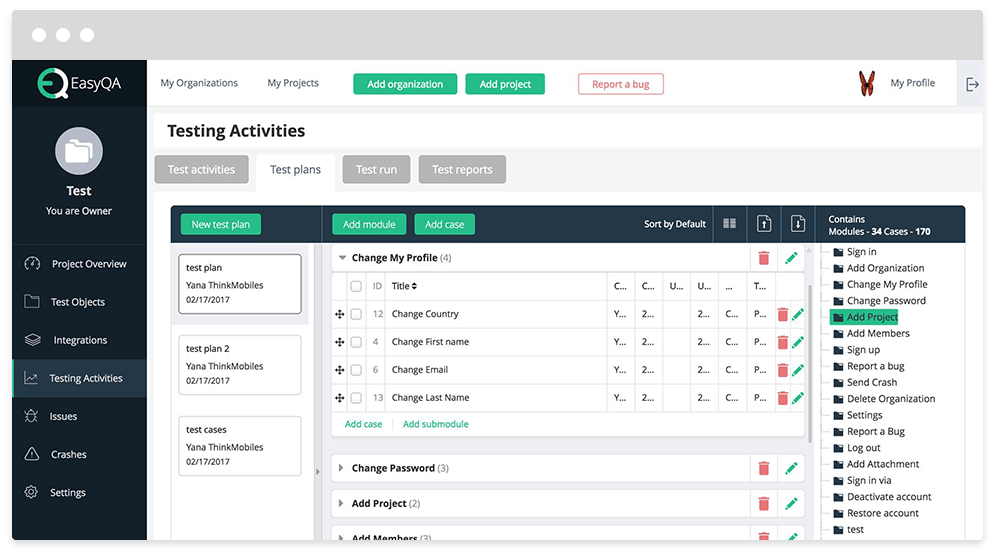Click the green Add case toolbar button
This screenshot has height=554, width=995.
click(444, 224)
